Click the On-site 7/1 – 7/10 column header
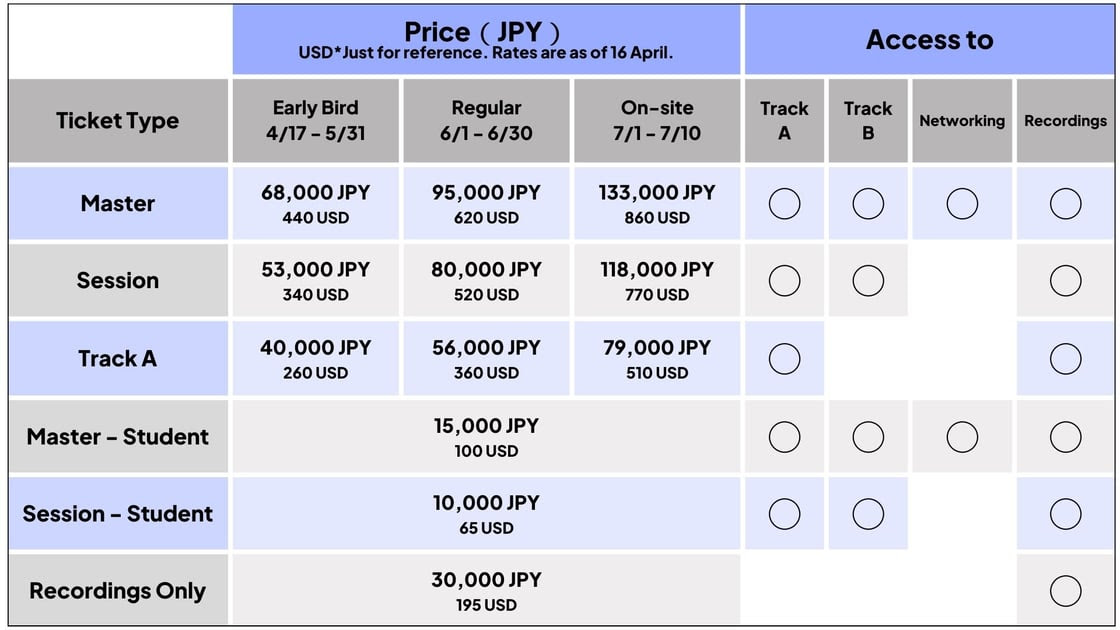Viewport: 1120px width, 630px height. 656,121
